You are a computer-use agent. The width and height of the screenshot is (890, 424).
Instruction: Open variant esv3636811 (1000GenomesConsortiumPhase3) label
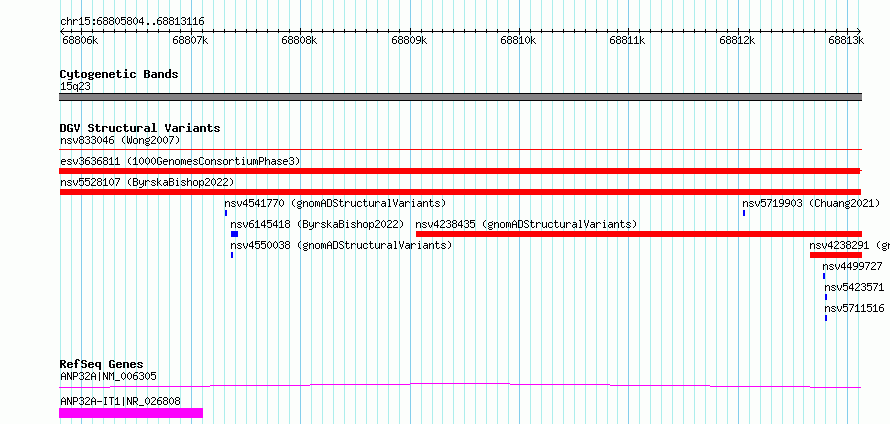180,161
